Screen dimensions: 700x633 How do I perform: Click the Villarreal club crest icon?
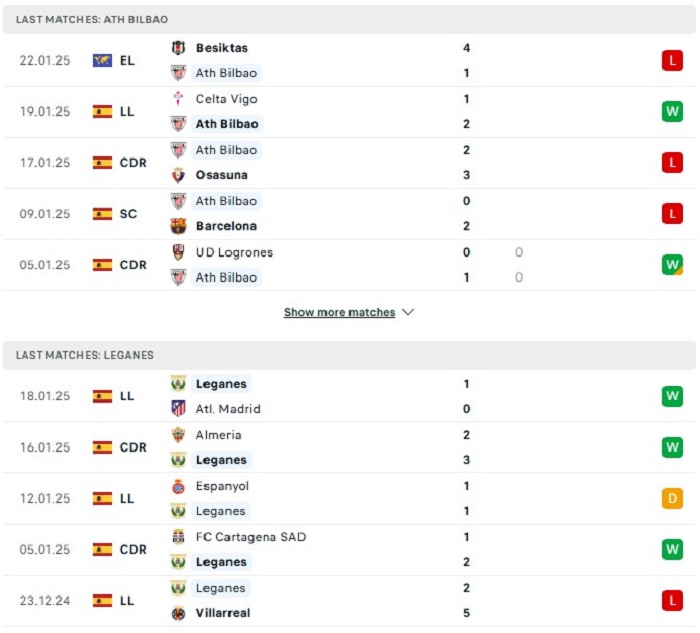(178, 613)
